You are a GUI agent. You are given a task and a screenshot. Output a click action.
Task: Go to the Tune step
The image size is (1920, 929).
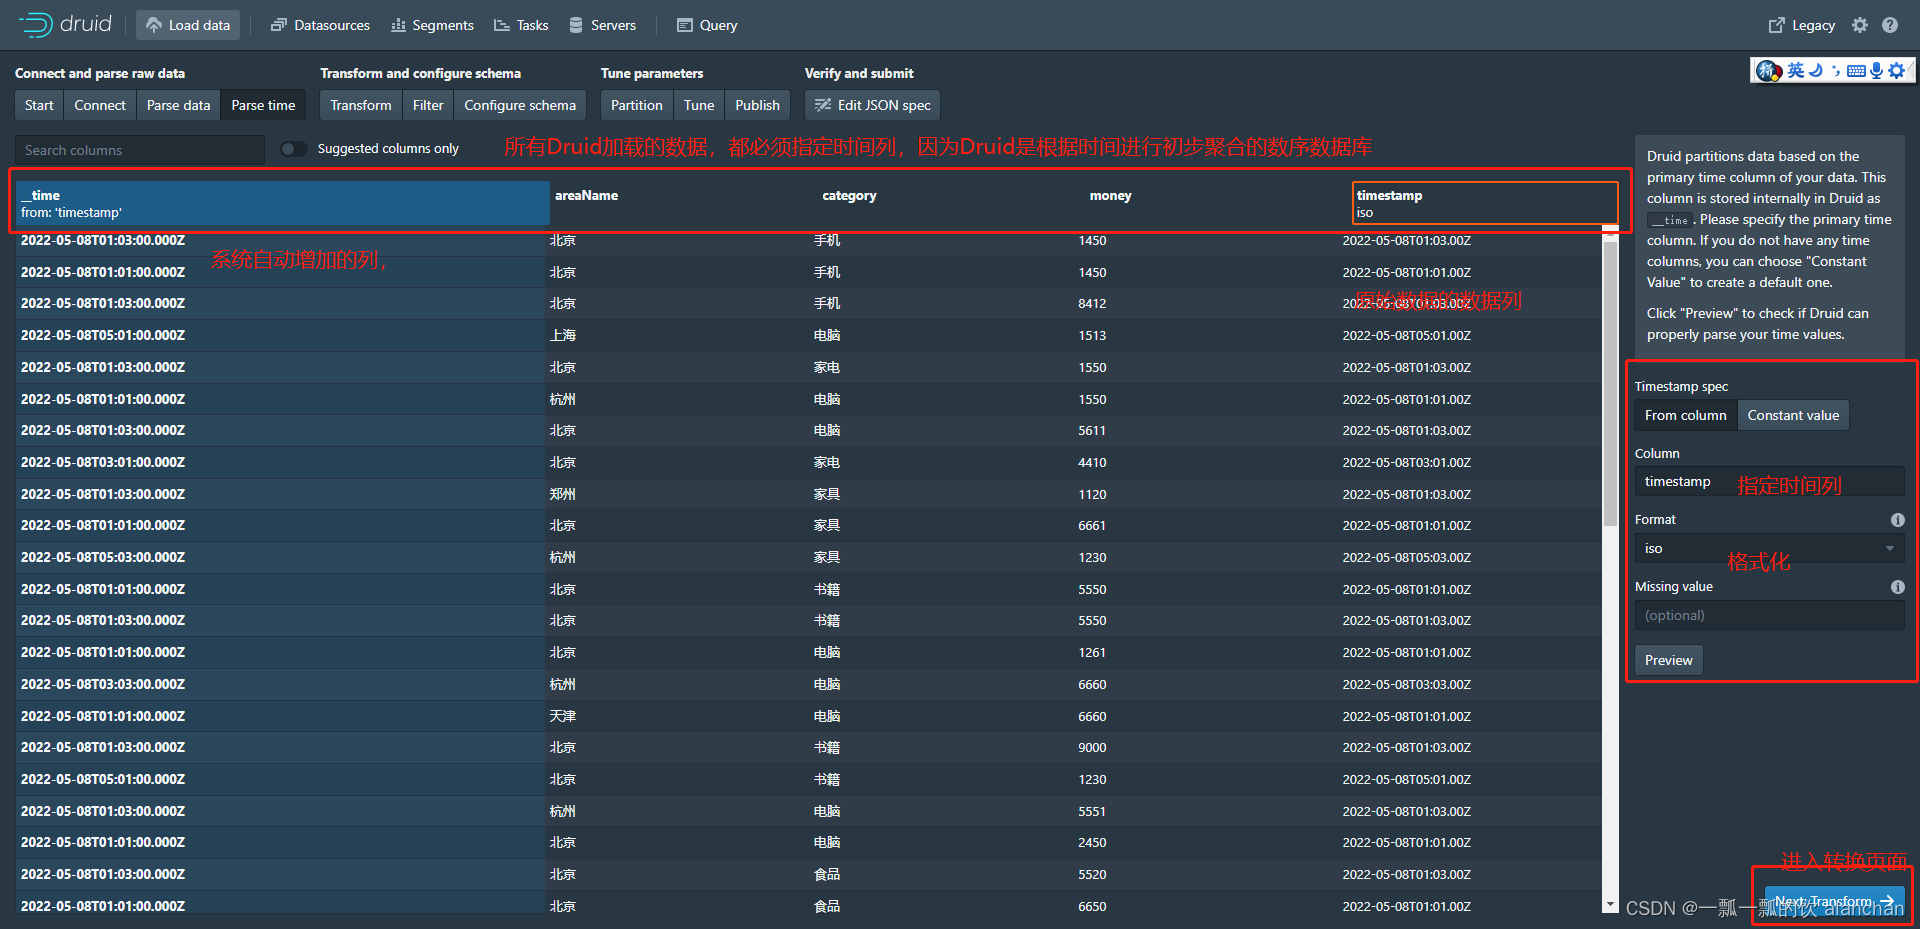[x=699, y=105]
